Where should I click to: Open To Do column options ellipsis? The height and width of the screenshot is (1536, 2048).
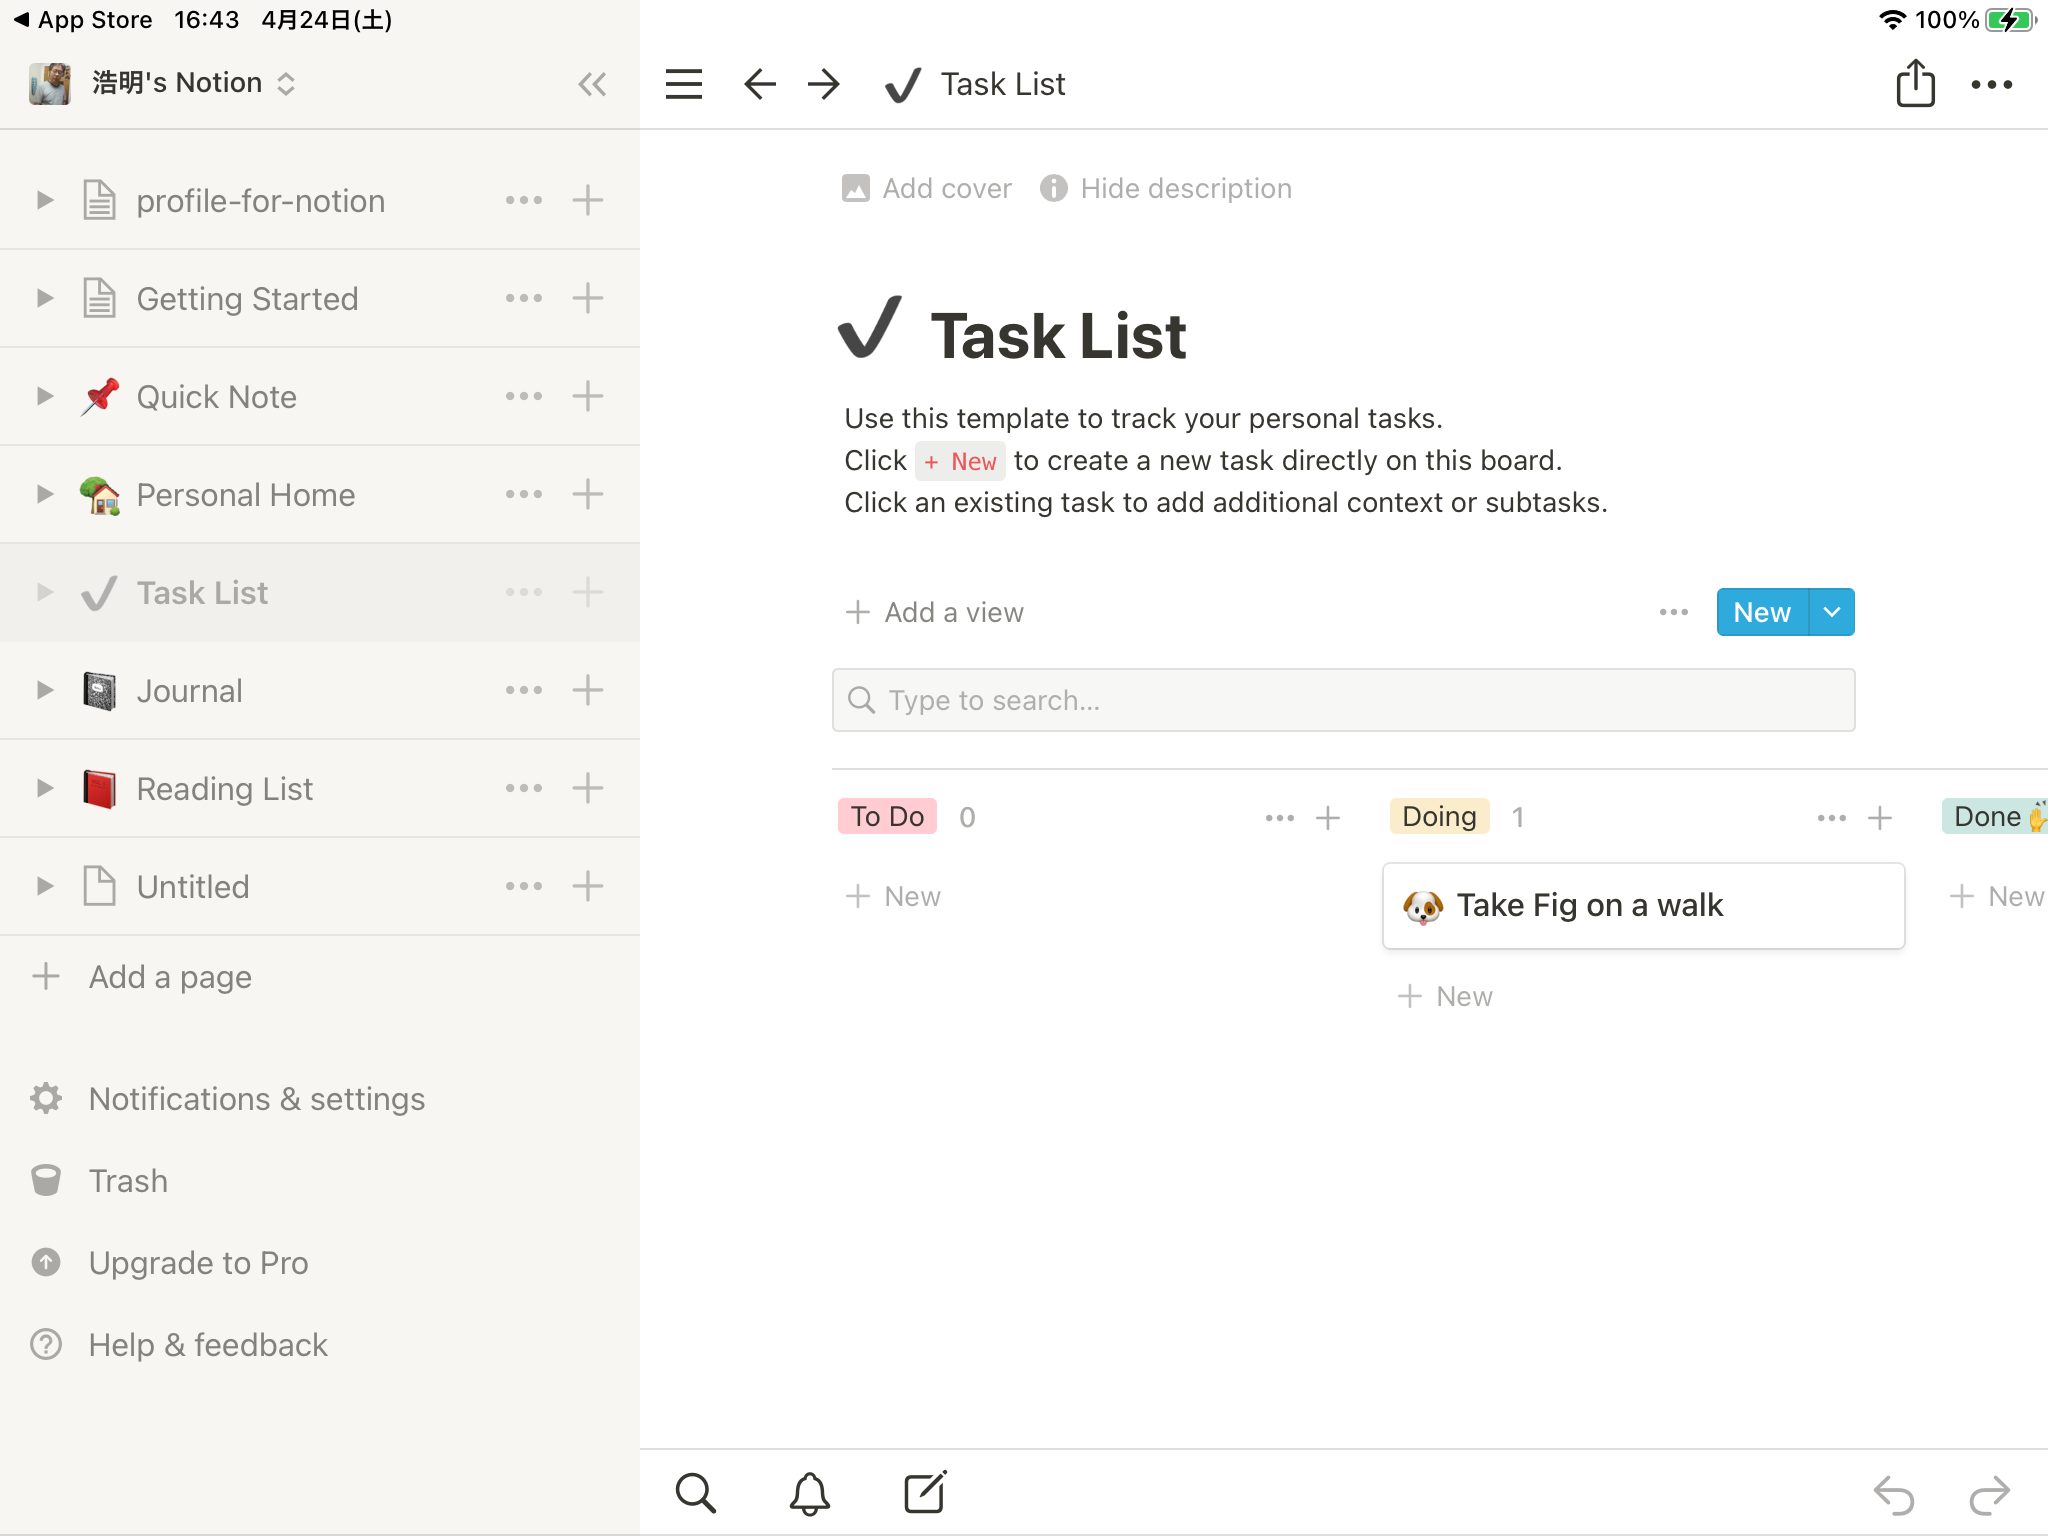point(1280,818)
